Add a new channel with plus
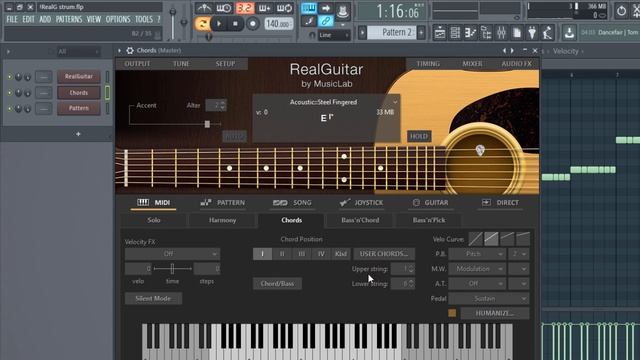Image resolution: width=640 pixels, height=360 pixels. 78,134
